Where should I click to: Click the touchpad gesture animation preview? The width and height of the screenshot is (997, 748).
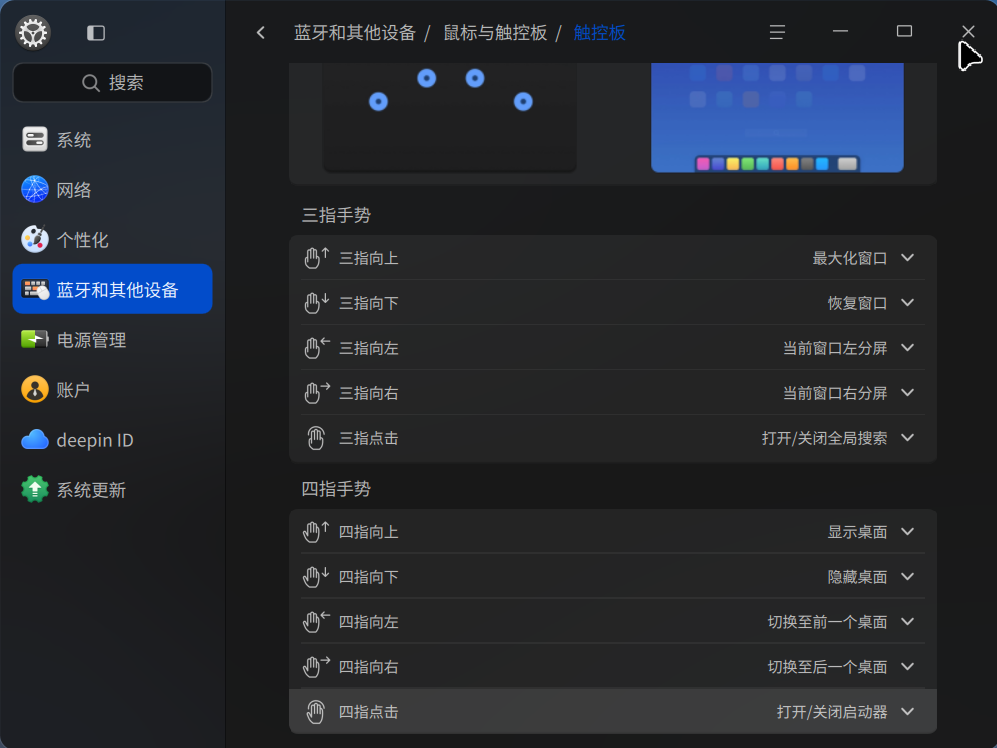pyautogui.click(x=450, y=118)
